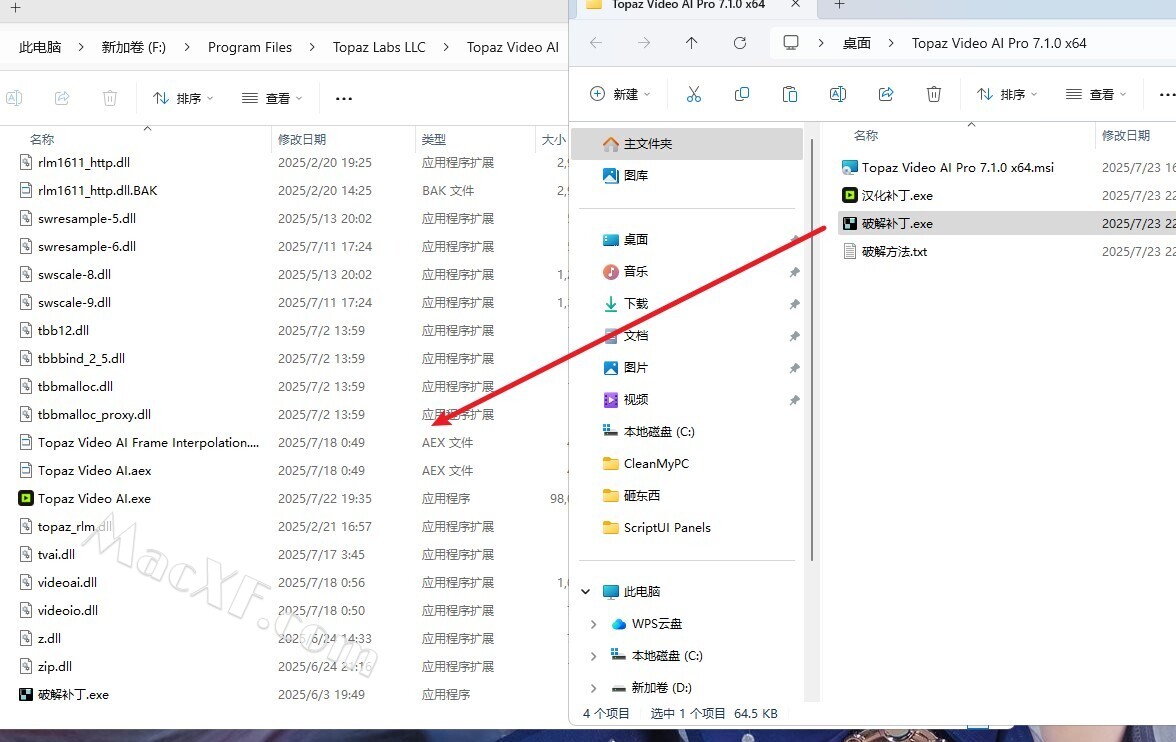Expand 本地磁盘 (C:) under 此电脑

click(x=593, y=656)
